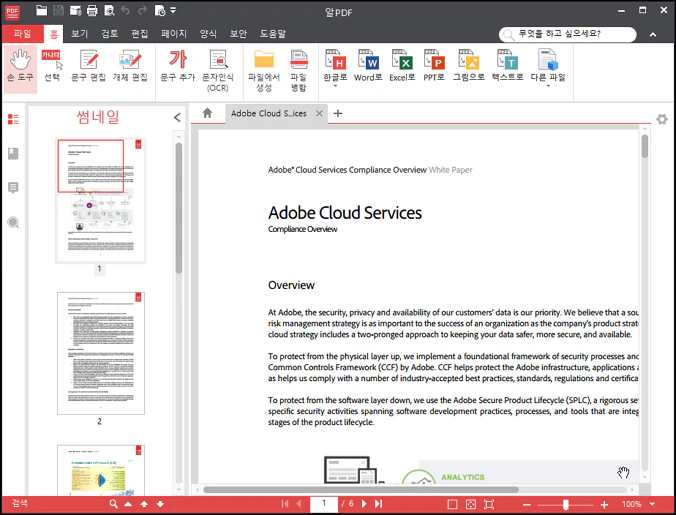The height and width of the screenshot is (515, 676).
Task: Select the page 1 thumbnail
Action: point(101,200)
